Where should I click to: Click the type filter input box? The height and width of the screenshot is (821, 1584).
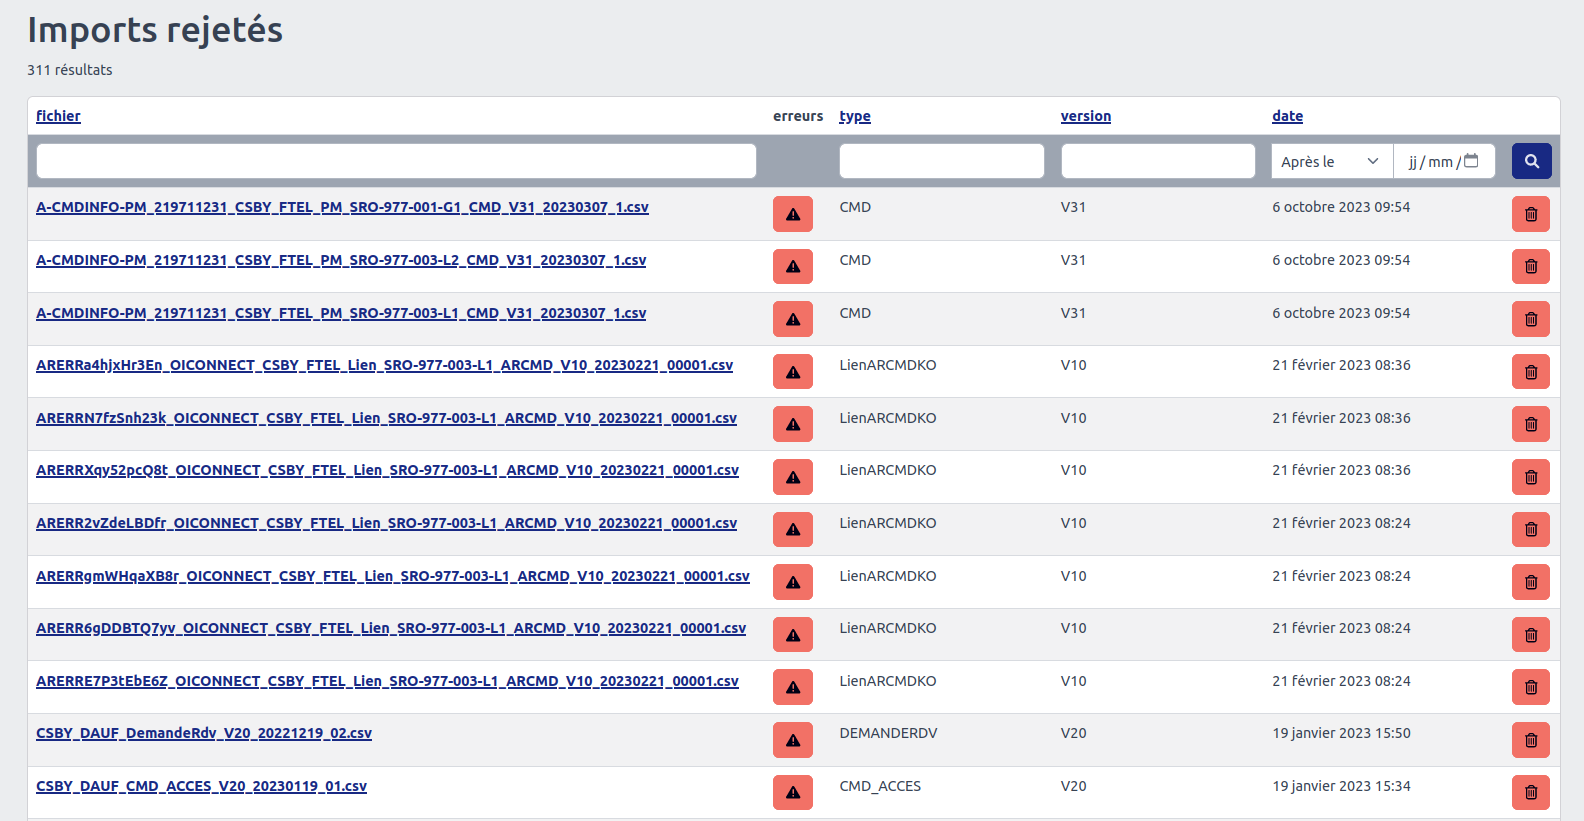[x=941, y=161]
